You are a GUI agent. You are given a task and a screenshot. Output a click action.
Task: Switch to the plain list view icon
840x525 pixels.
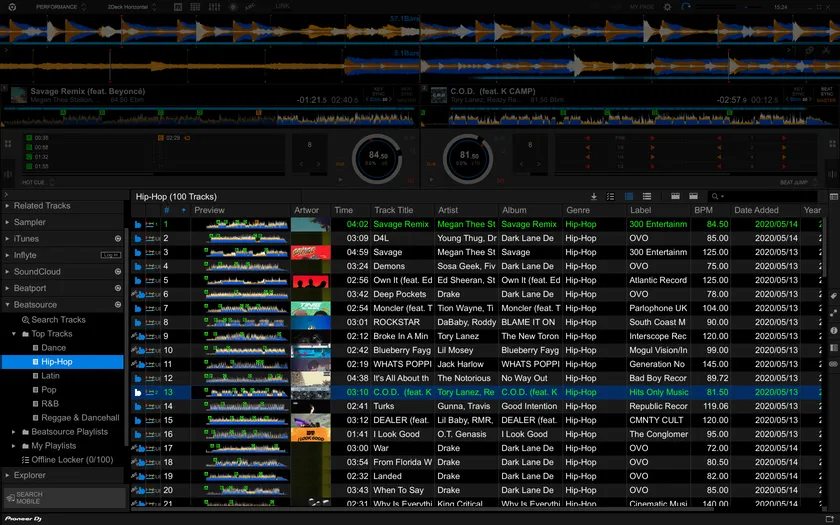(x=647, y=197)
